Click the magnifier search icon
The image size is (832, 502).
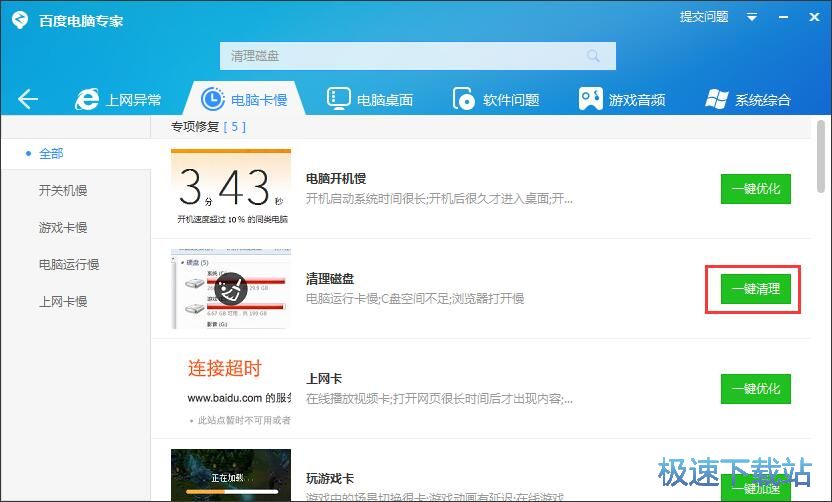[593, 56]
